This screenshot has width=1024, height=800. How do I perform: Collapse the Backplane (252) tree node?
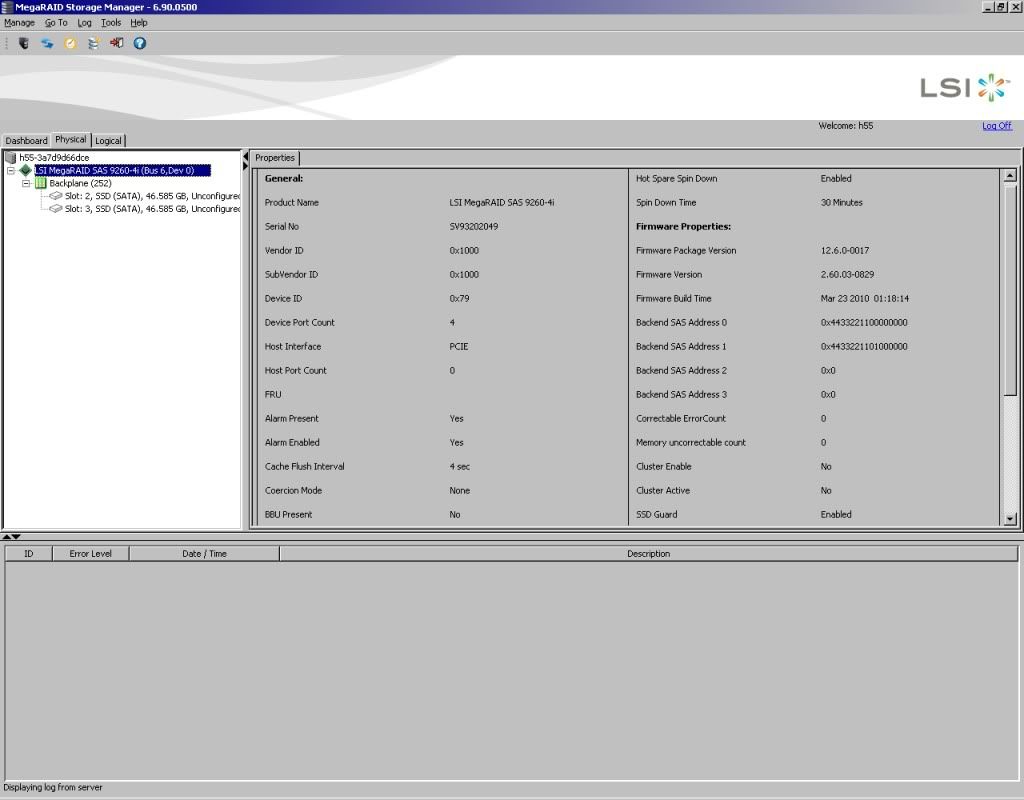26,184
